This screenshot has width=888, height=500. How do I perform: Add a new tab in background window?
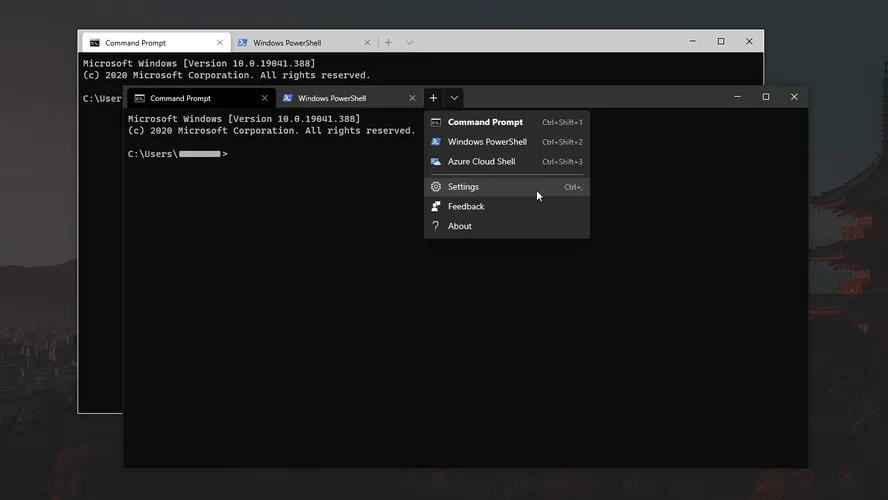[388, 43]
